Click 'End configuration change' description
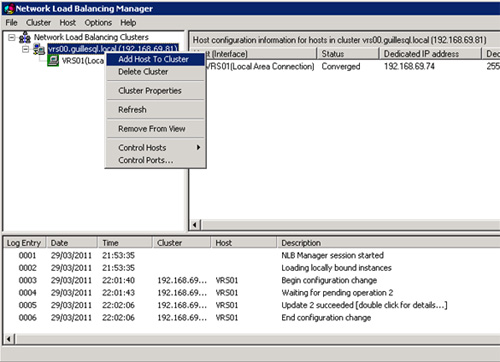Screen dimensions: 500x362 point(326,318)
